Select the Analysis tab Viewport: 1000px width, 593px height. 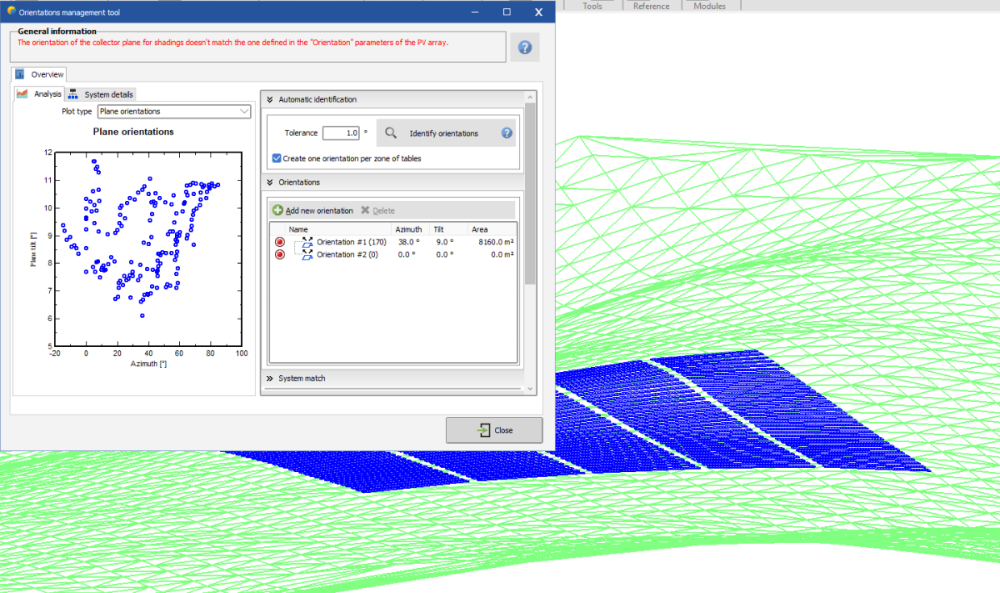click(x=40, y=94)
